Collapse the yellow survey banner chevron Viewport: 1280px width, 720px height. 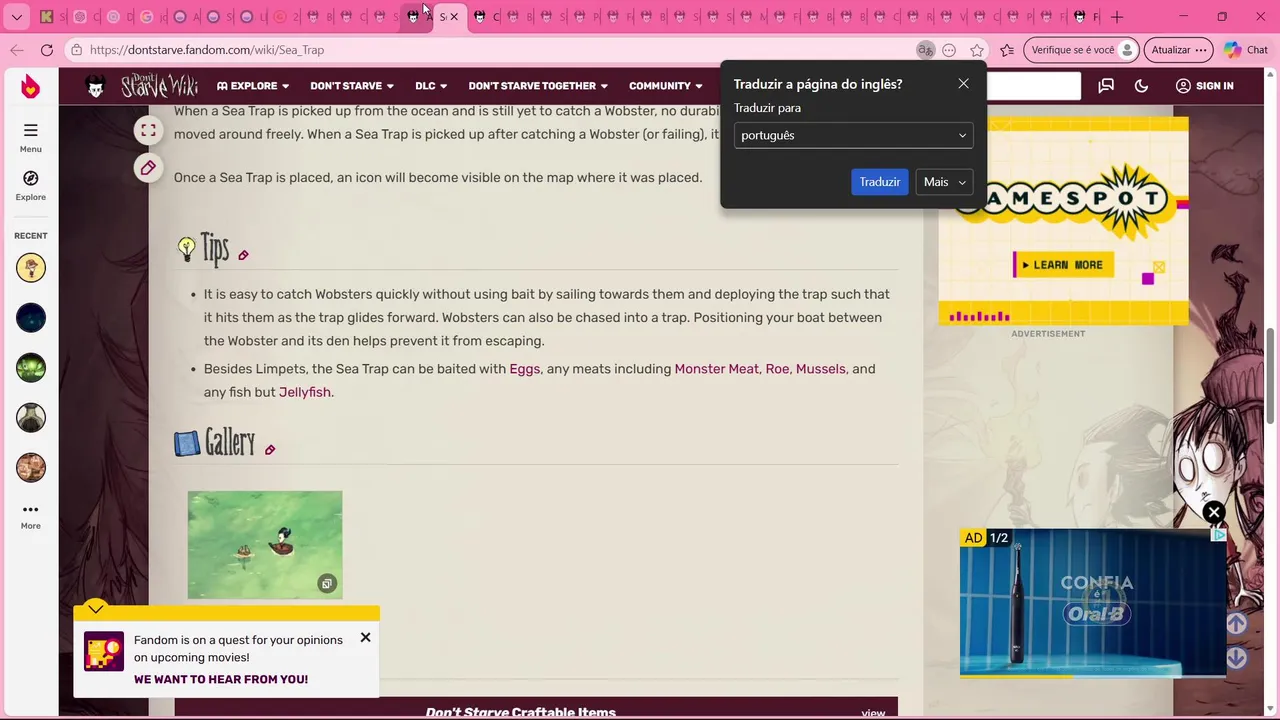(95, 607)
